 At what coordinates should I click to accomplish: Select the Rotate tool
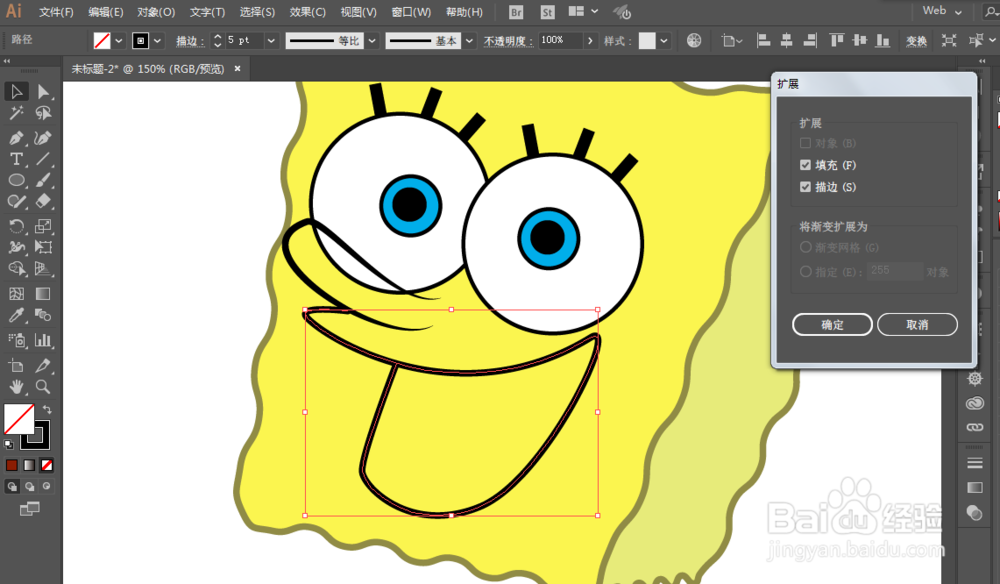click(x=17, y=226)
